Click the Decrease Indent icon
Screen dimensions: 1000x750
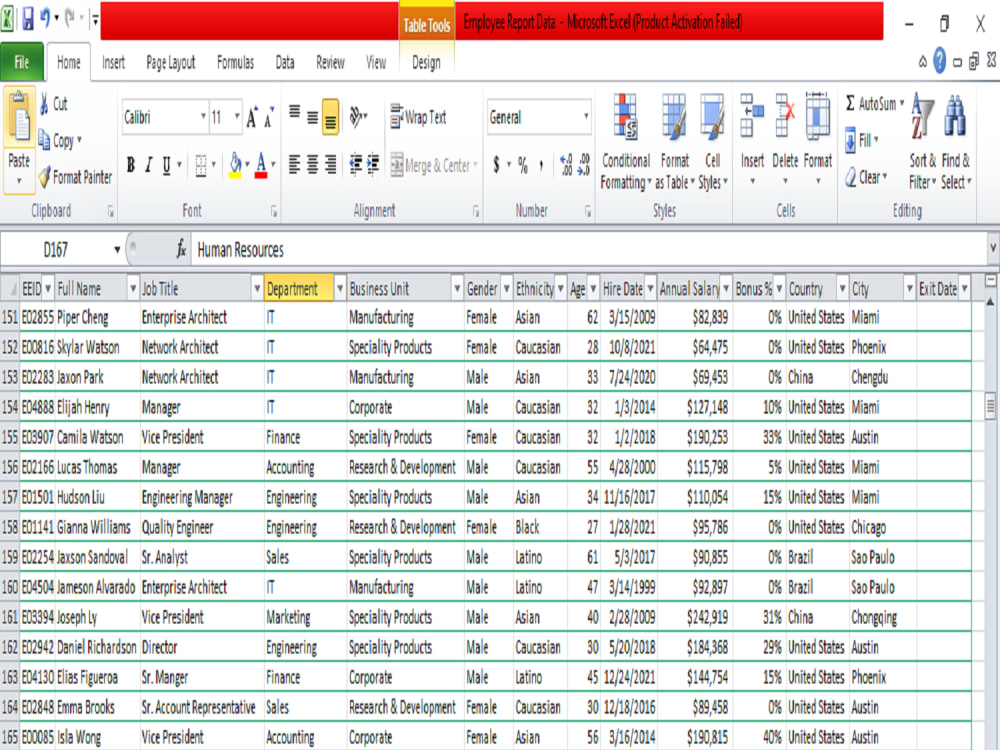(356, 165)
